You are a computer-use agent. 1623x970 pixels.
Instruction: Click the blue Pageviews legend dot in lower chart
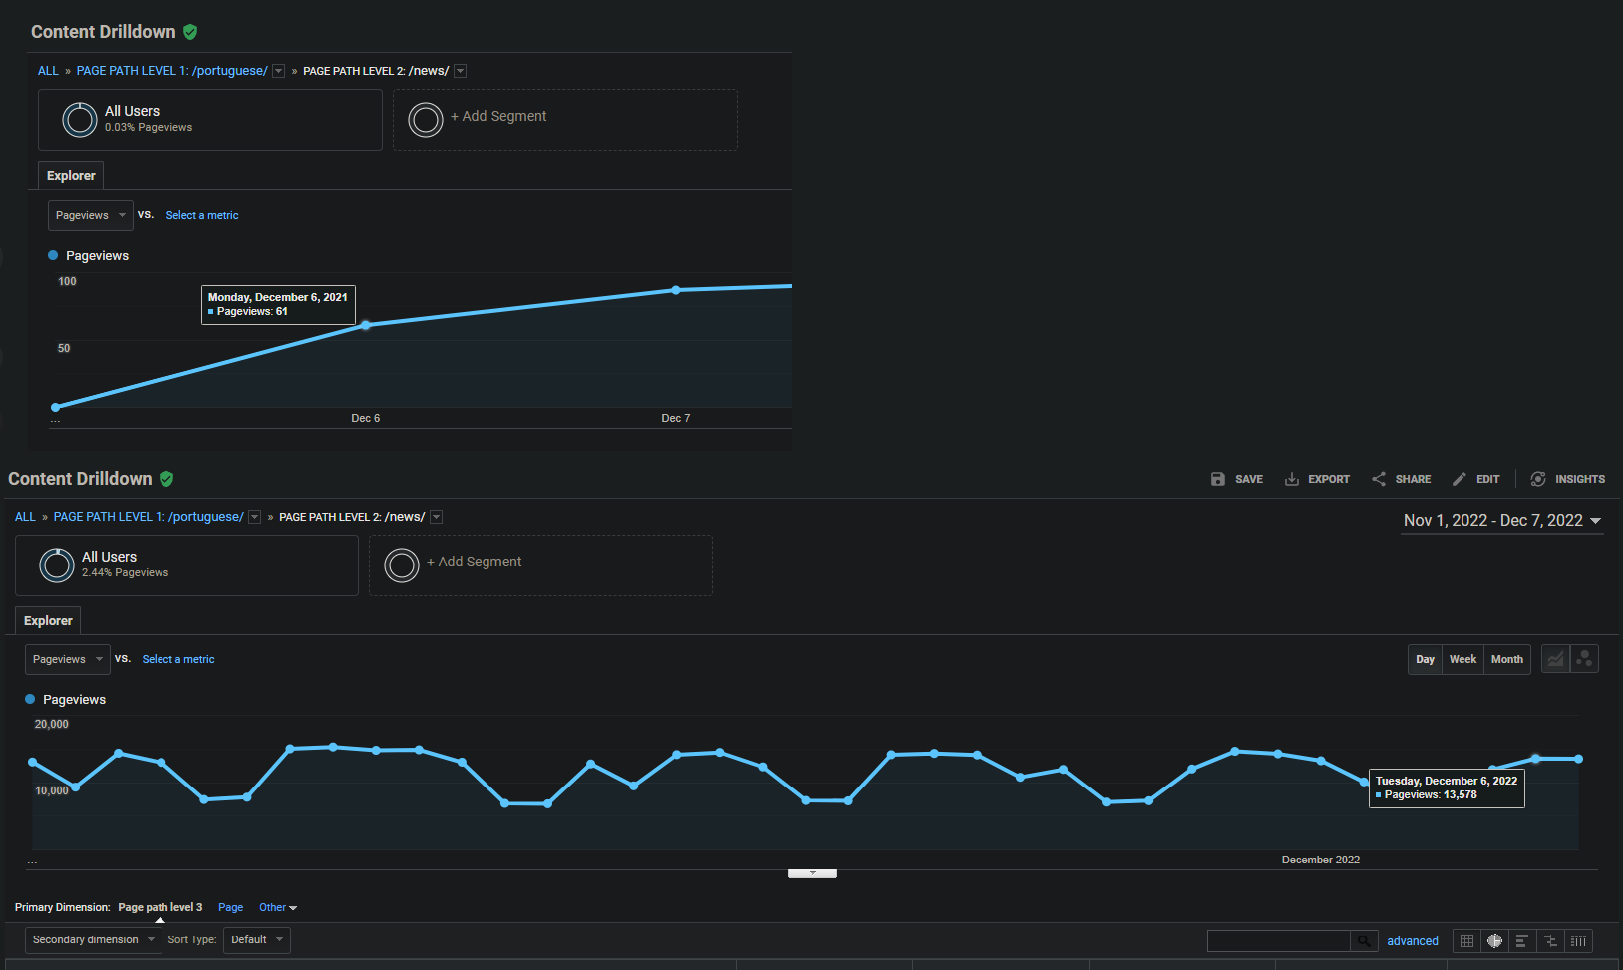[x=30, y=699]
